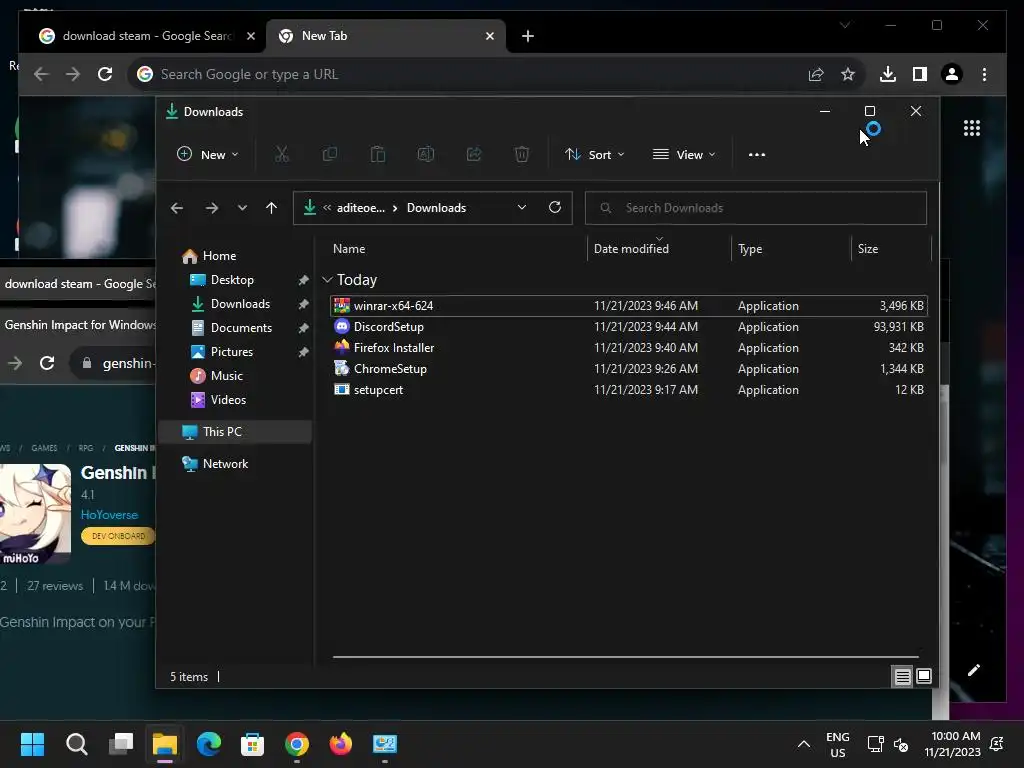Open the Chrome profile avatar
1024x768 pixels.
click(x=952, y=74)
